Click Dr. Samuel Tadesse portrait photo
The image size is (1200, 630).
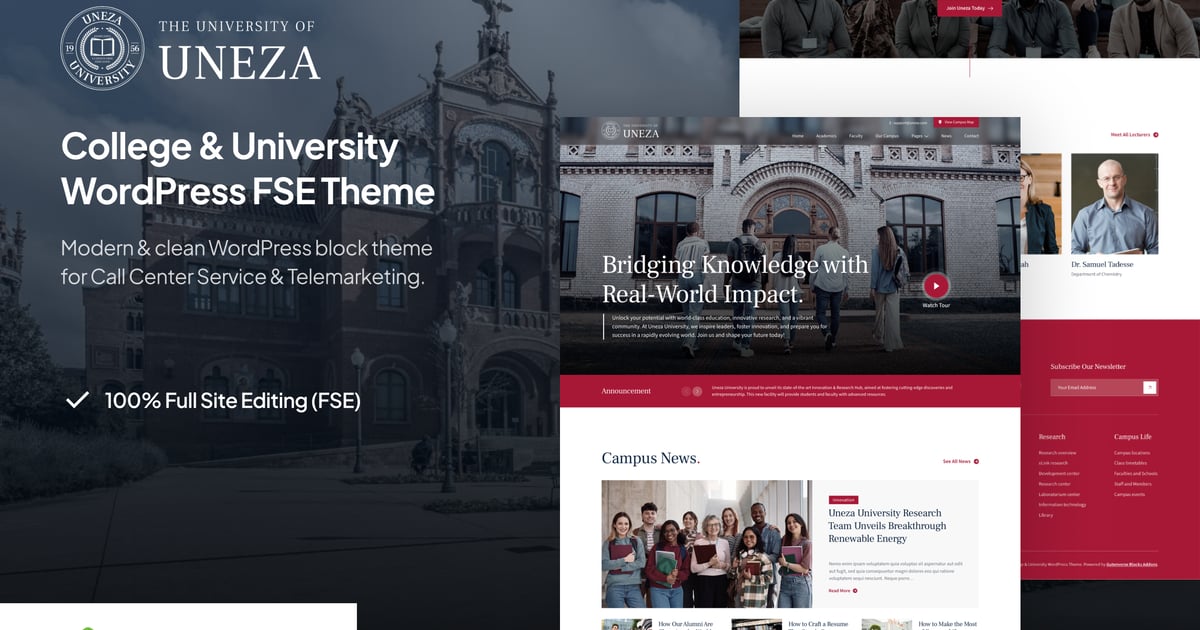(1115, 203)
